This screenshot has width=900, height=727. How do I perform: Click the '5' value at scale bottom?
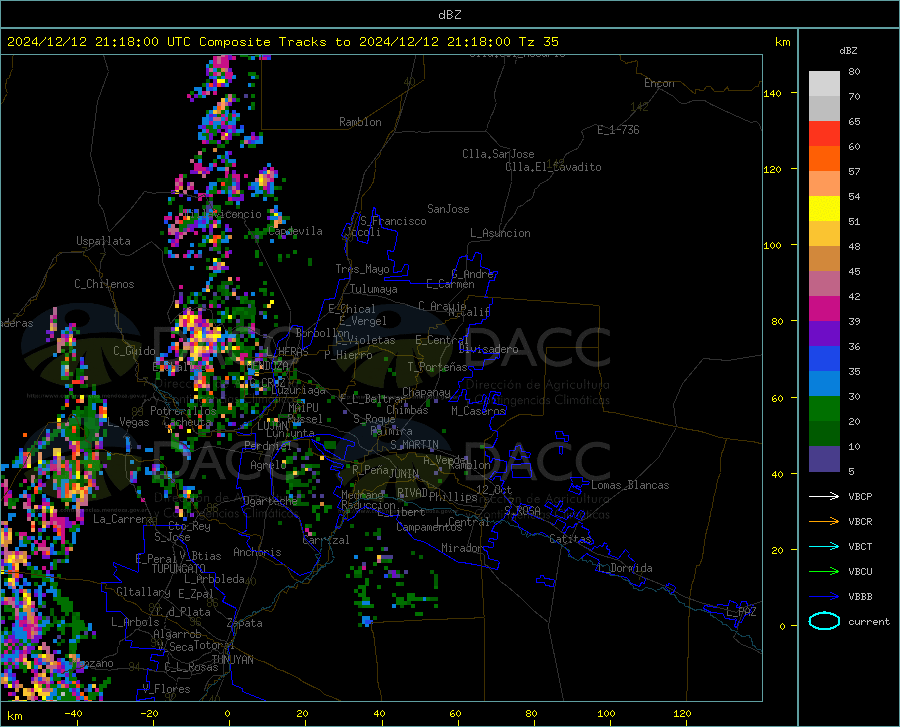coord(851,472)
